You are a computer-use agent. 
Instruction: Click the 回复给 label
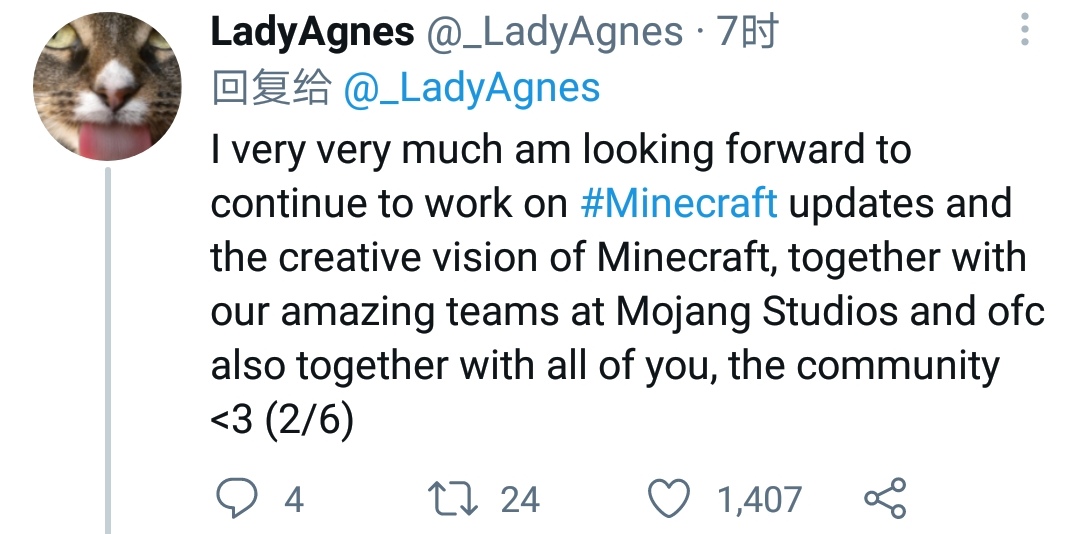271,89
